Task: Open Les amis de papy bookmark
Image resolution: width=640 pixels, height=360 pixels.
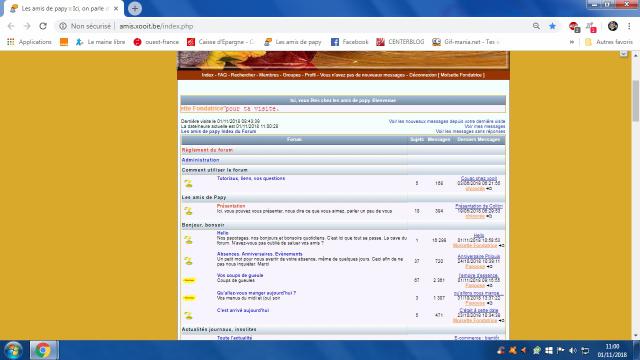Action: tap(293, 42)
